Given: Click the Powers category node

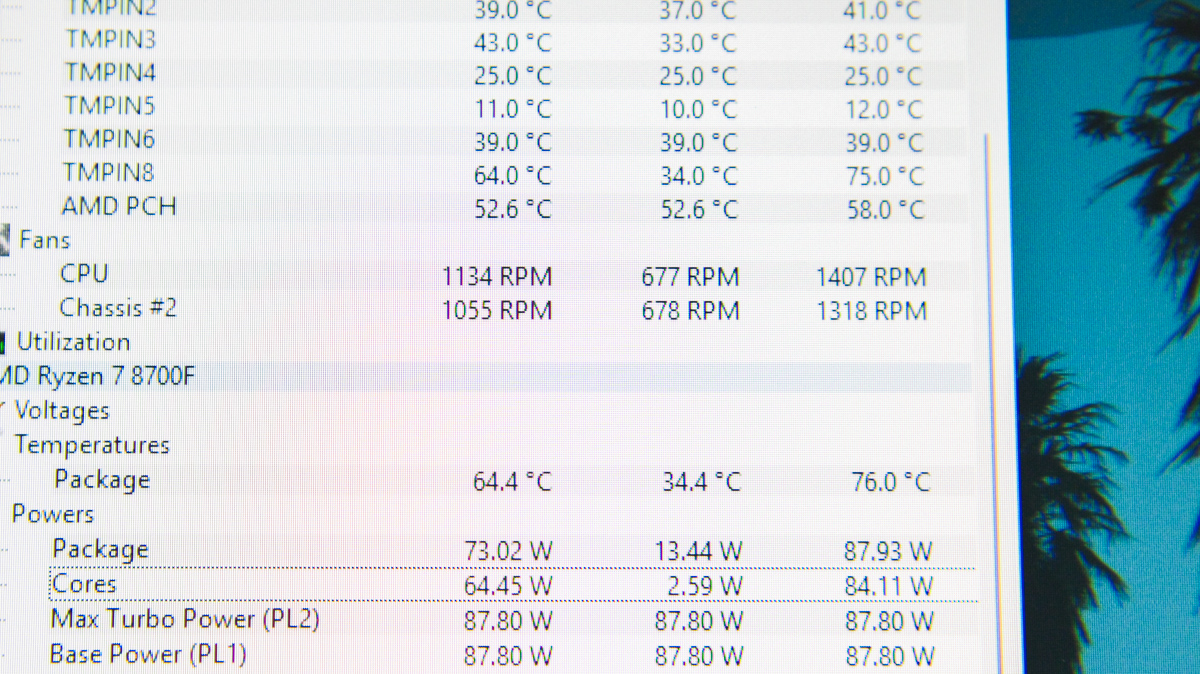Looking at the screenshot, I should (53, 514).
